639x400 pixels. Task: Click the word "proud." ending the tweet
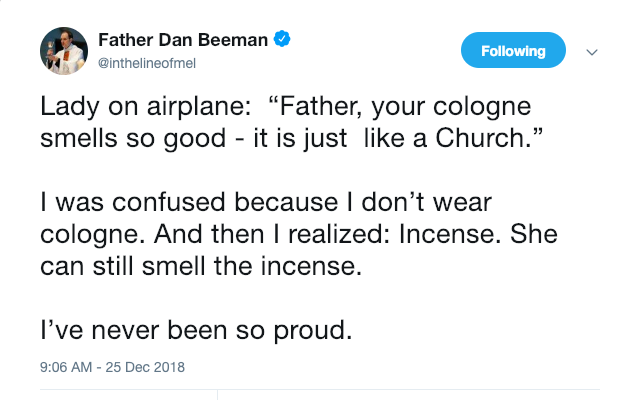pos(313,331)
